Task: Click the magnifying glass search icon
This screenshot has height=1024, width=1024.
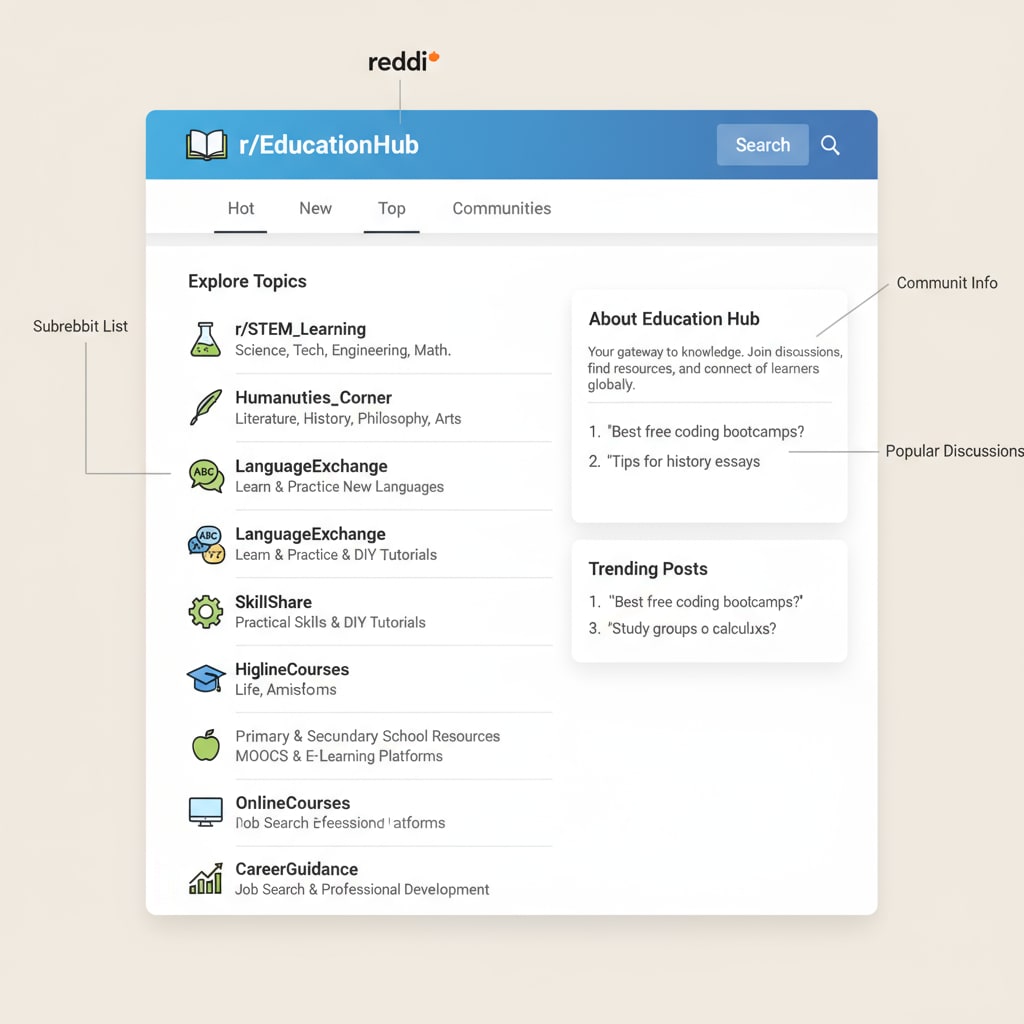Action: tap(830, 145)
